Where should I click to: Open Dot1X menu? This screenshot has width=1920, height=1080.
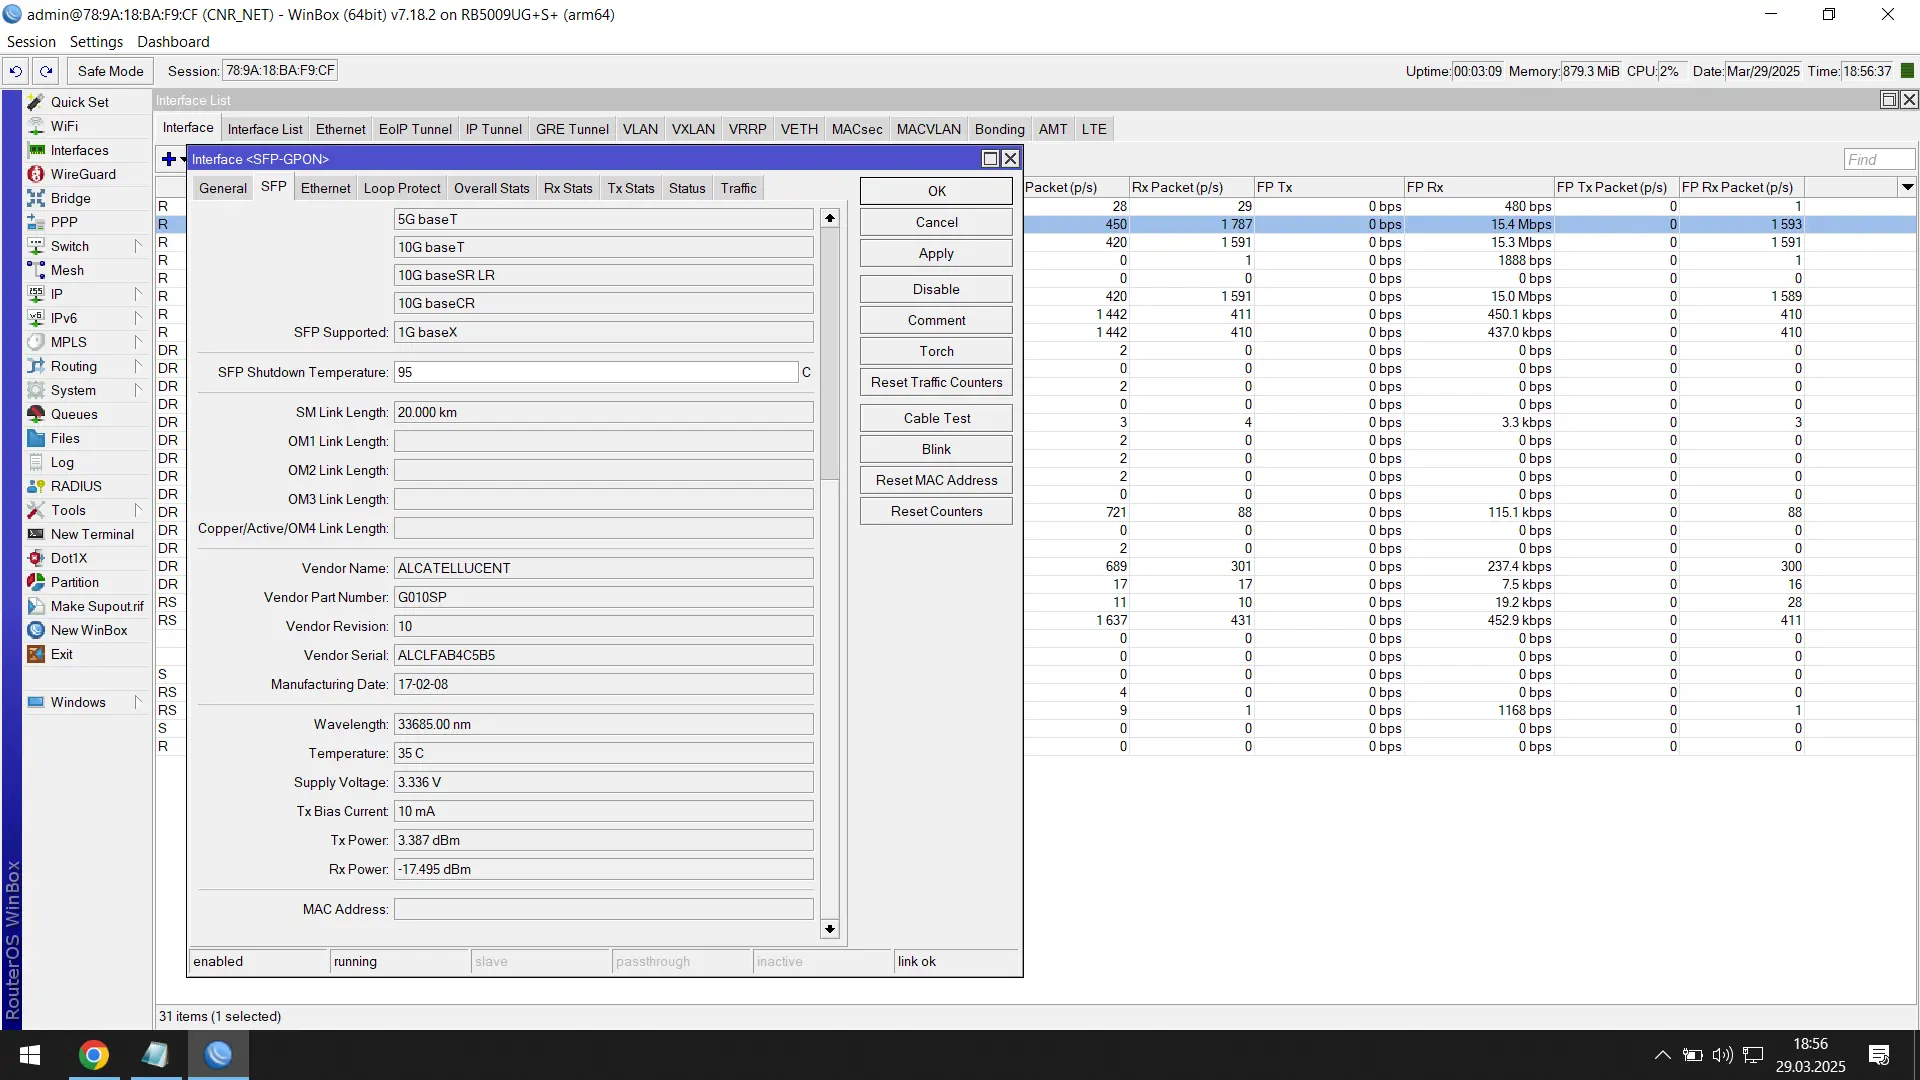click(x=69, y=558)
